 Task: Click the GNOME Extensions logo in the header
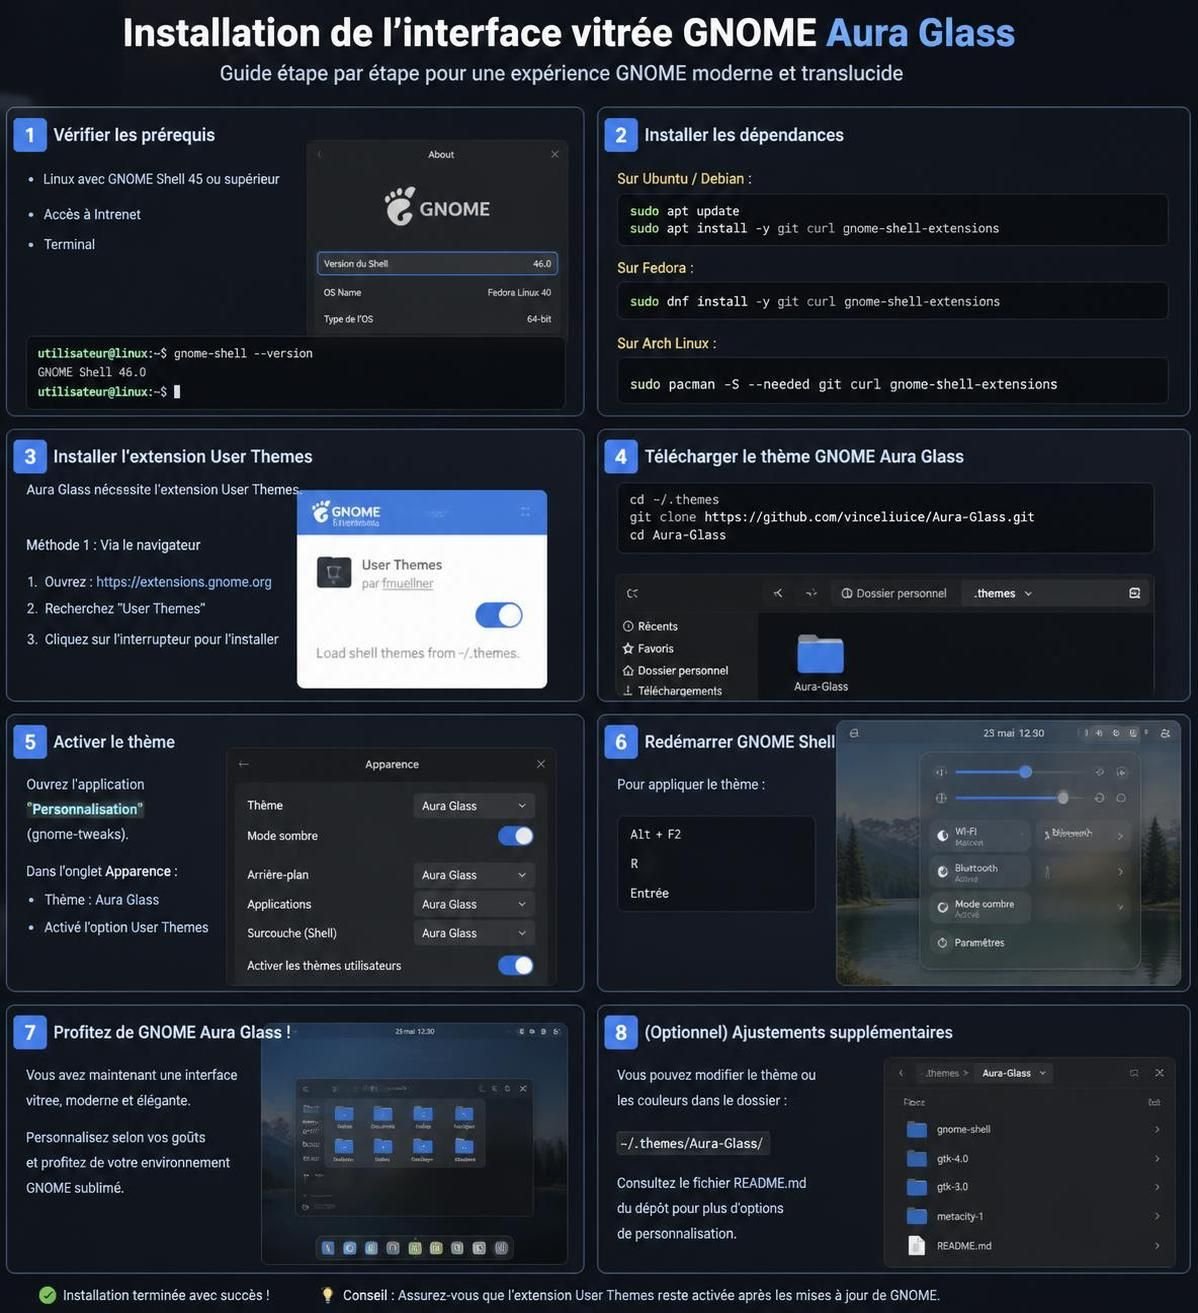[346, 513]
